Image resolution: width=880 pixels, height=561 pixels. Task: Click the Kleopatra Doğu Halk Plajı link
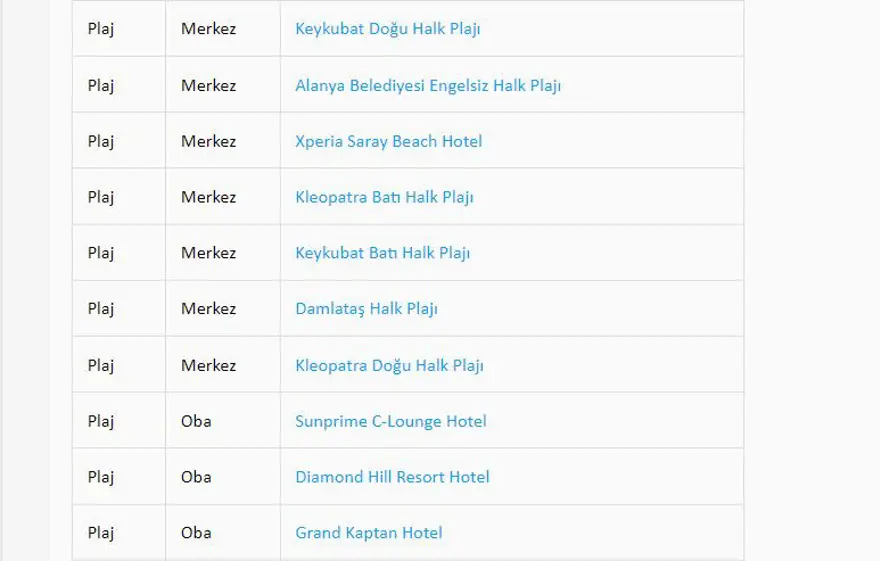tap(389, 365)
